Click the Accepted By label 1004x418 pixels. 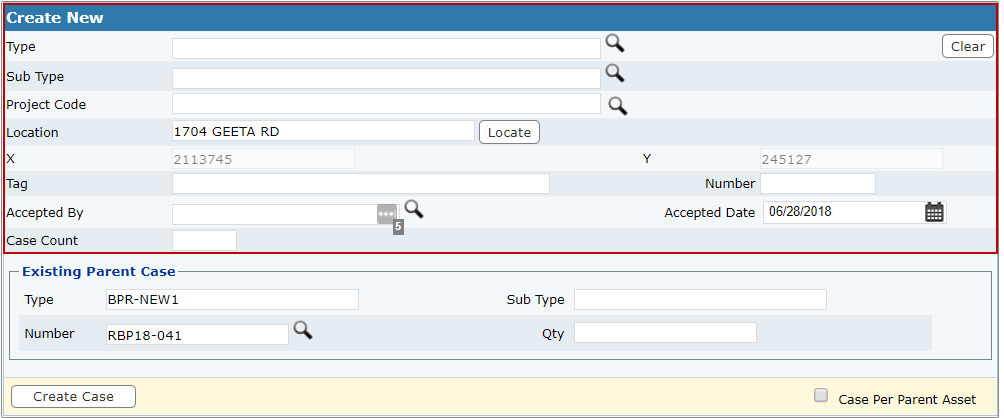[x=45, y=213]
